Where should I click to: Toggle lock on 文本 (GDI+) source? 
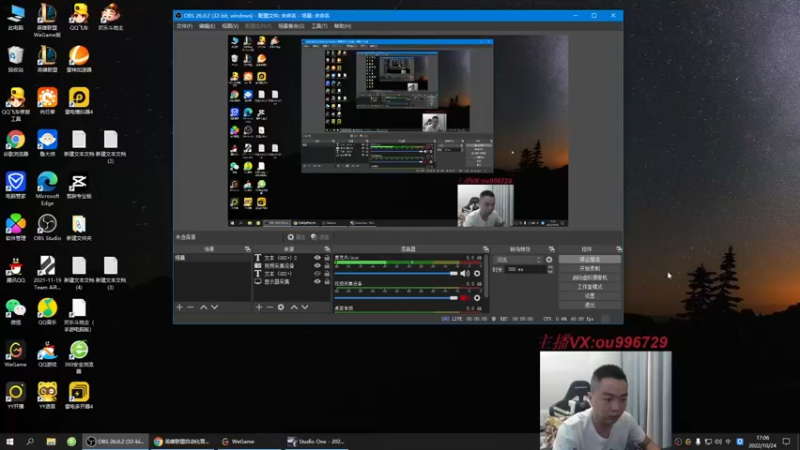pos(327,273)
